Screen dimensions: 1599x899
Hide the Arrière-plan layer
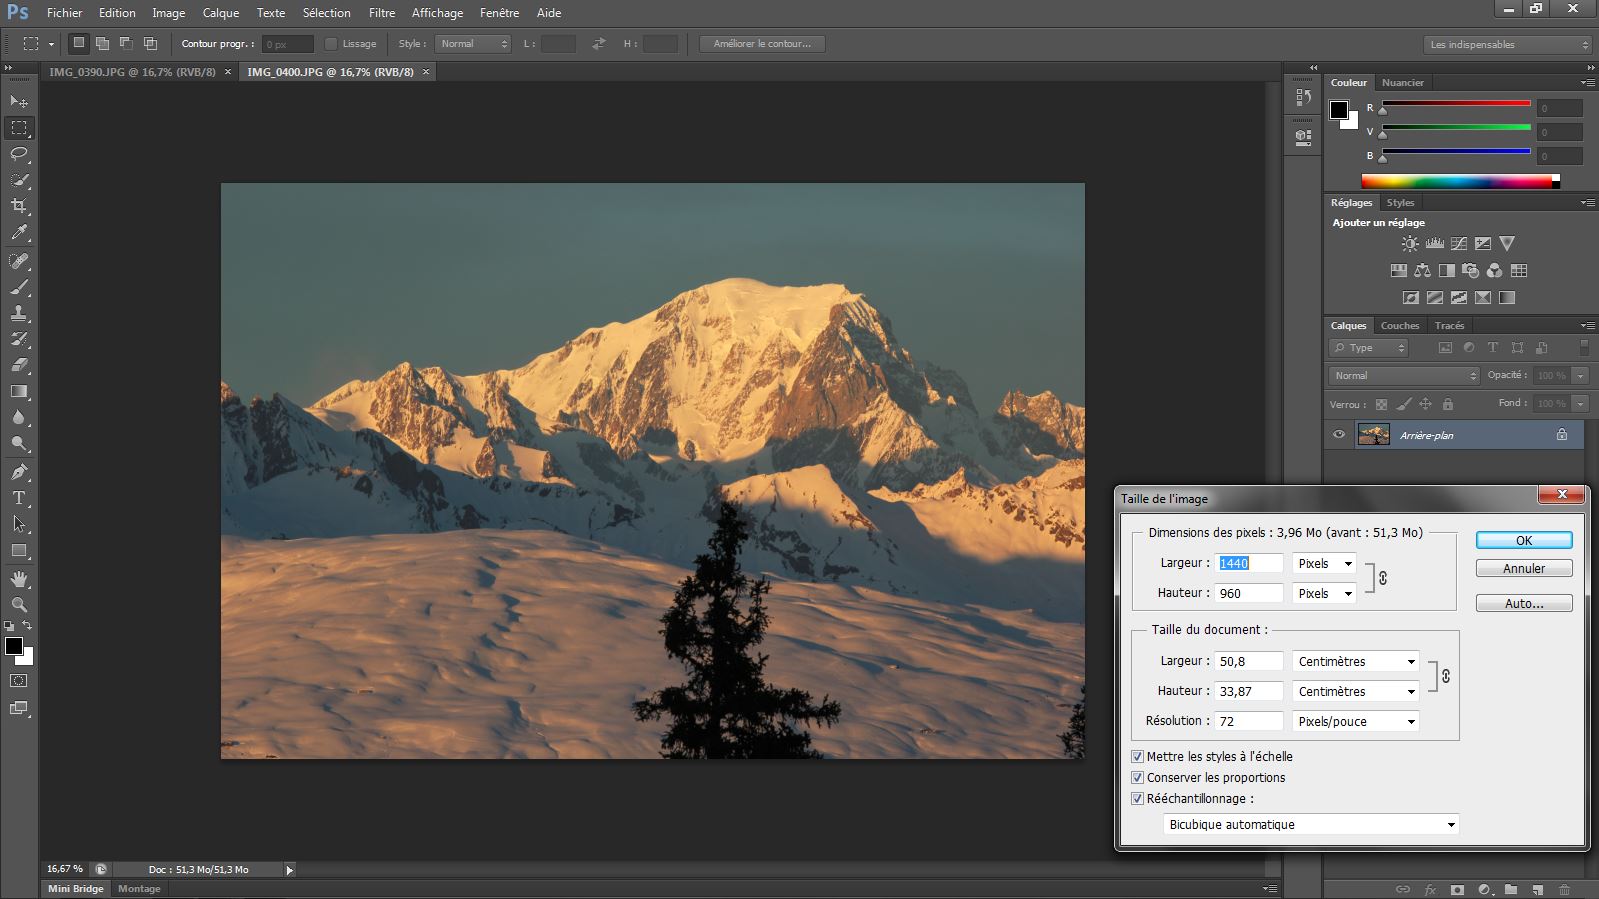(1339, 435)
